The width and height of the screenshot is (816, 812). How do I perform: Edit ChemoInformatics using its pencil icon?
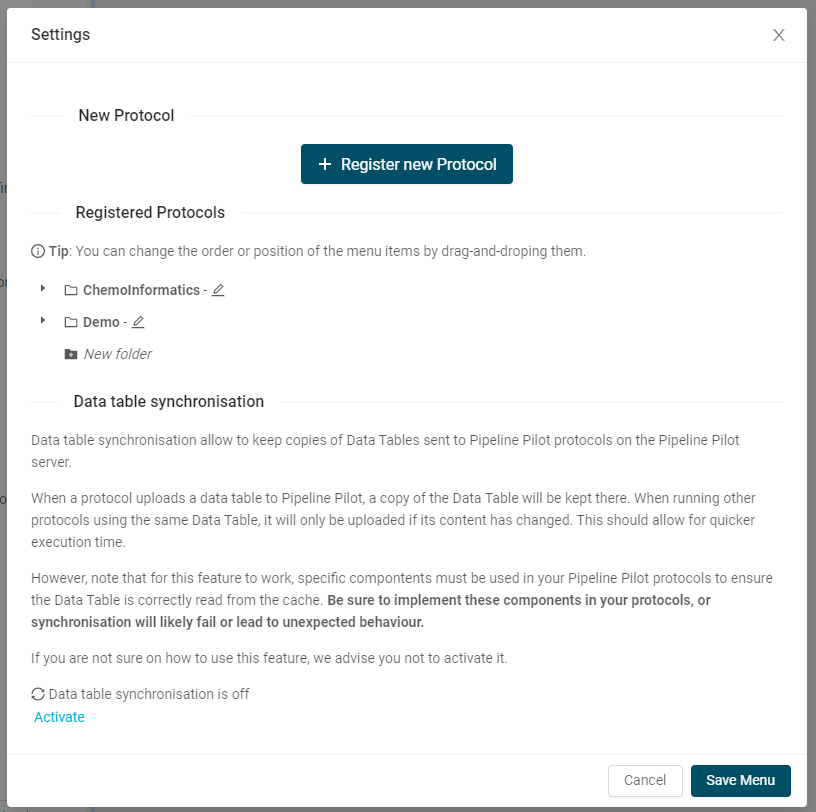(218, 290)
